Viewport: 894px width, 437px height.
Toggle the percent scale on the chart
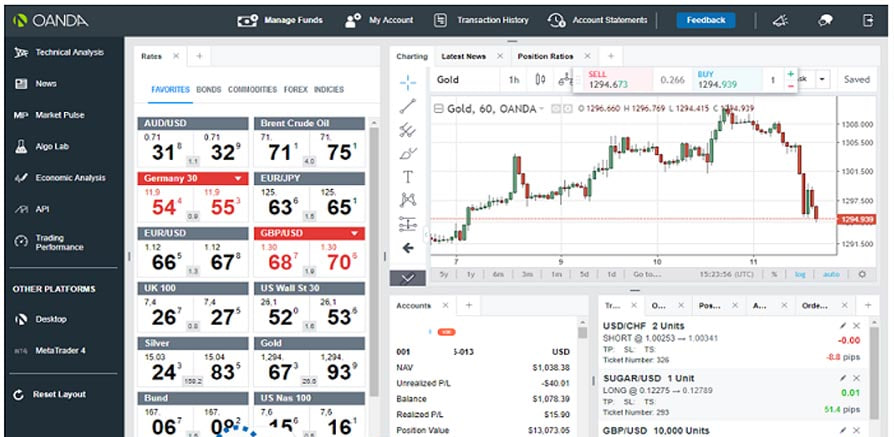click(x=774, y=274)
